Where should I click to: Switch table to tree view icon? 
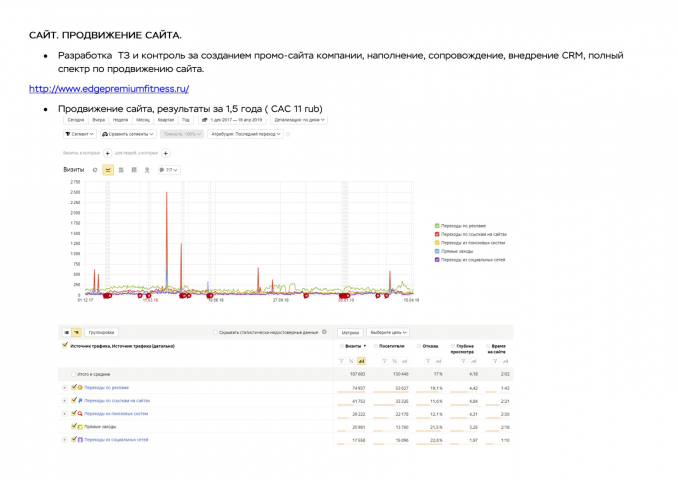click(77, 333)
